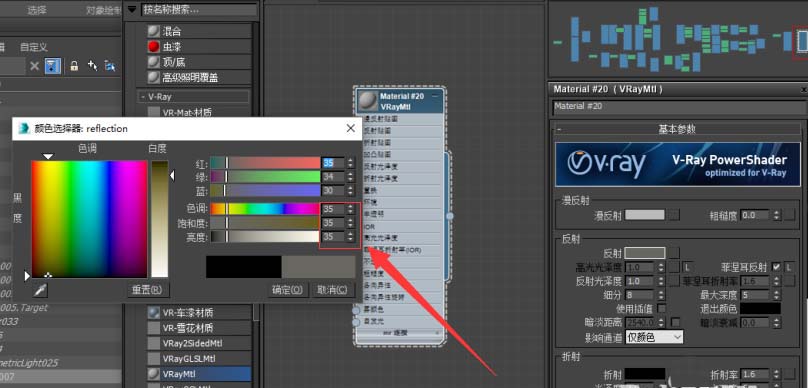Image resolution: width=808 pixels, height=388 pixels.
Task: Click the map button next to 折射率 value
Action: click(790, 374)
